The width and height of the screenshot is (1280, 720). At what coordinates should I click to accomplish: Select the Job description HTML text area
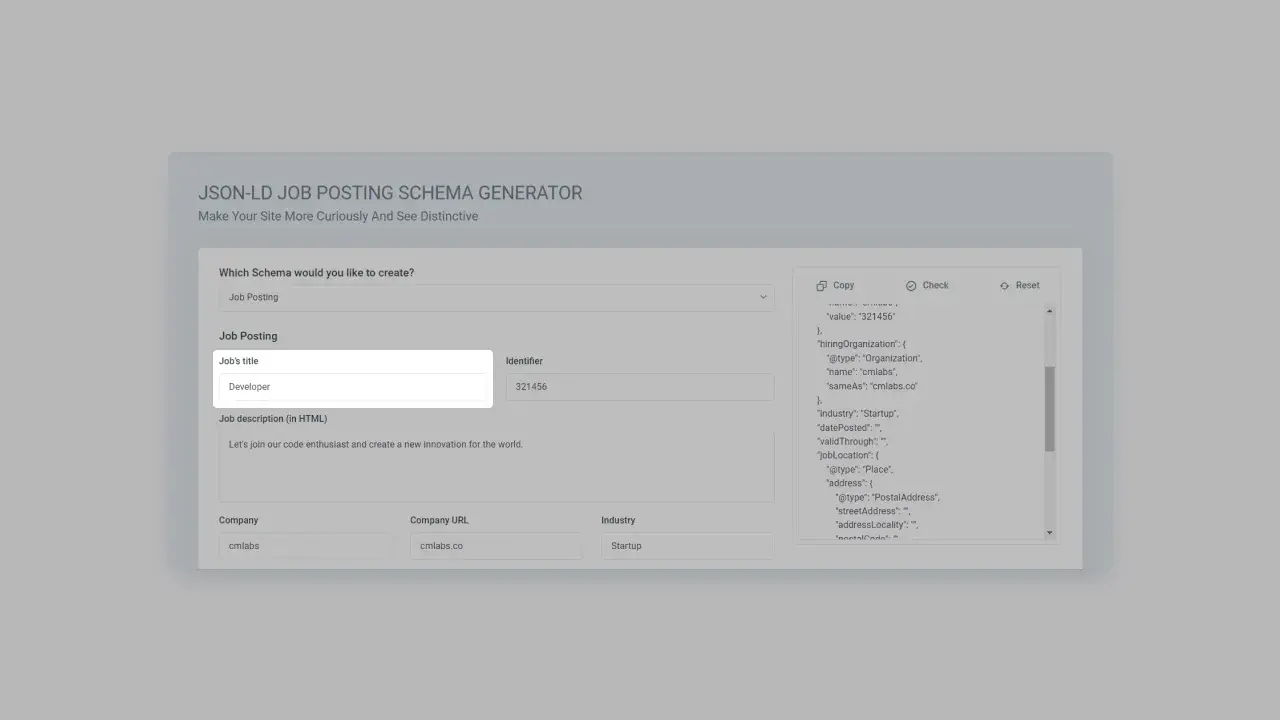pos(496,467)
